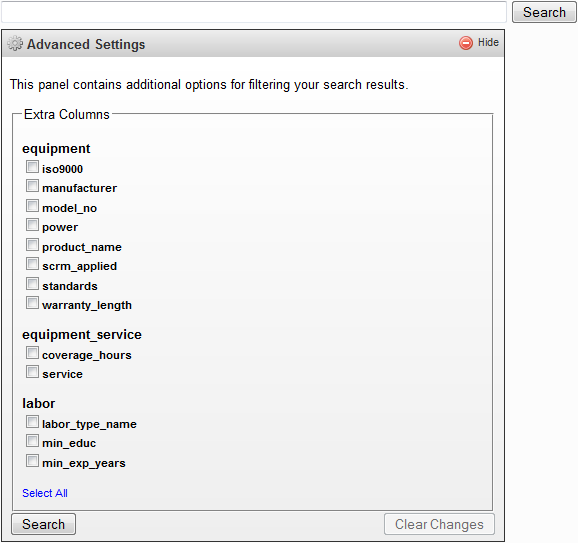Viewport: 578px width, 543px height.
Task: Toggle the power checkbox
Action: pyautogui.click(x=32, y=225)
